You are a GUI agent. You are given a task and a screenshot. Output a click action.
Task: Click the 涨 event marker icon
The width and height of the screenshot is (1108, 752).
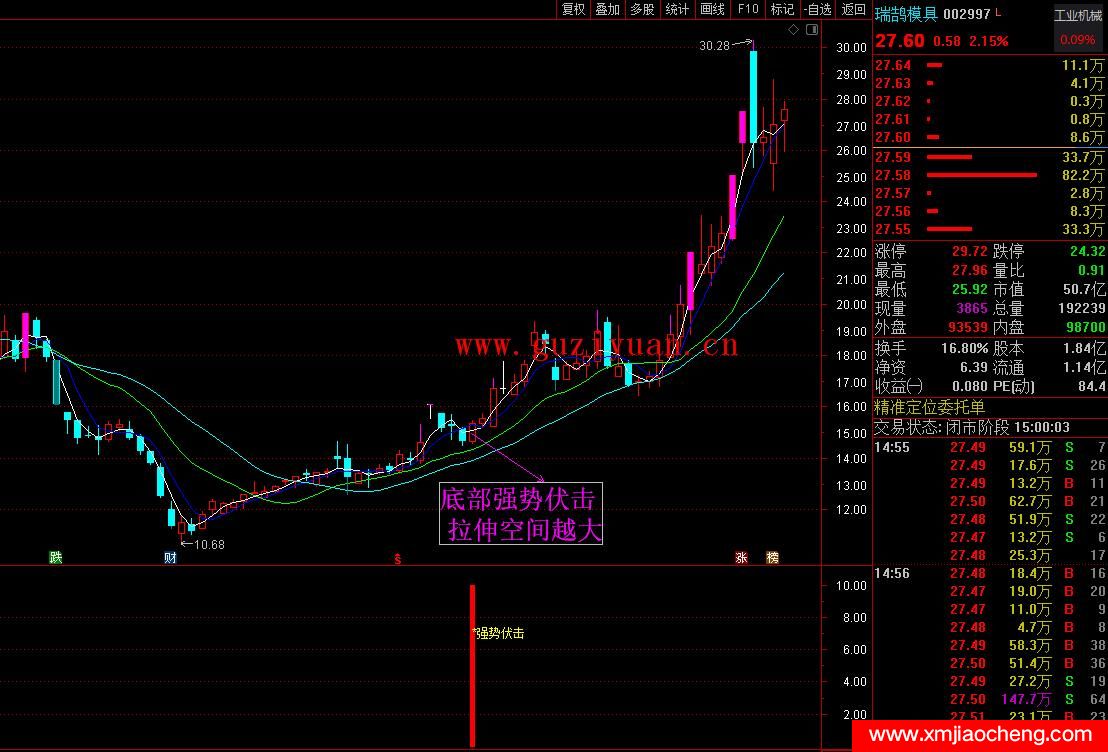coord(742,557)
